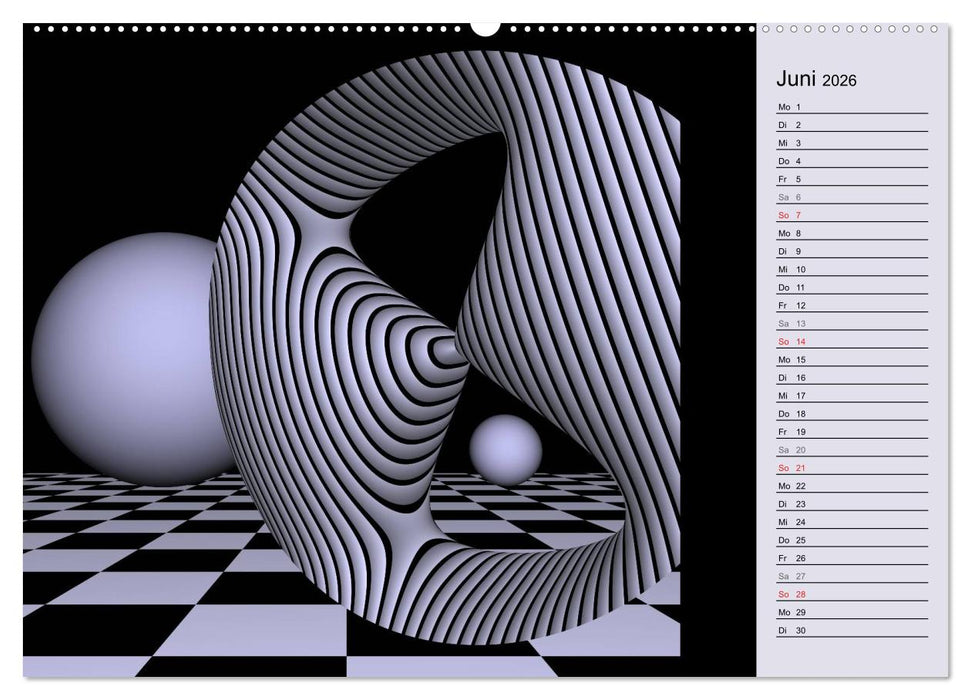Click the 2026 year label

[840, 81]
